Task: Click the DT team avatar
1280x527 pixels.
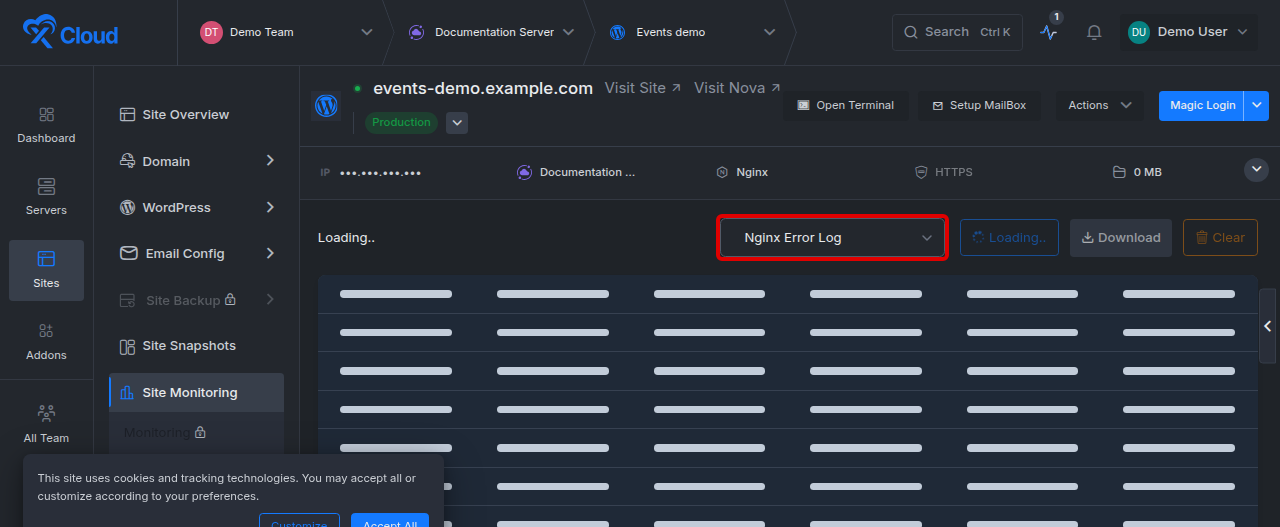Action: 211,32
